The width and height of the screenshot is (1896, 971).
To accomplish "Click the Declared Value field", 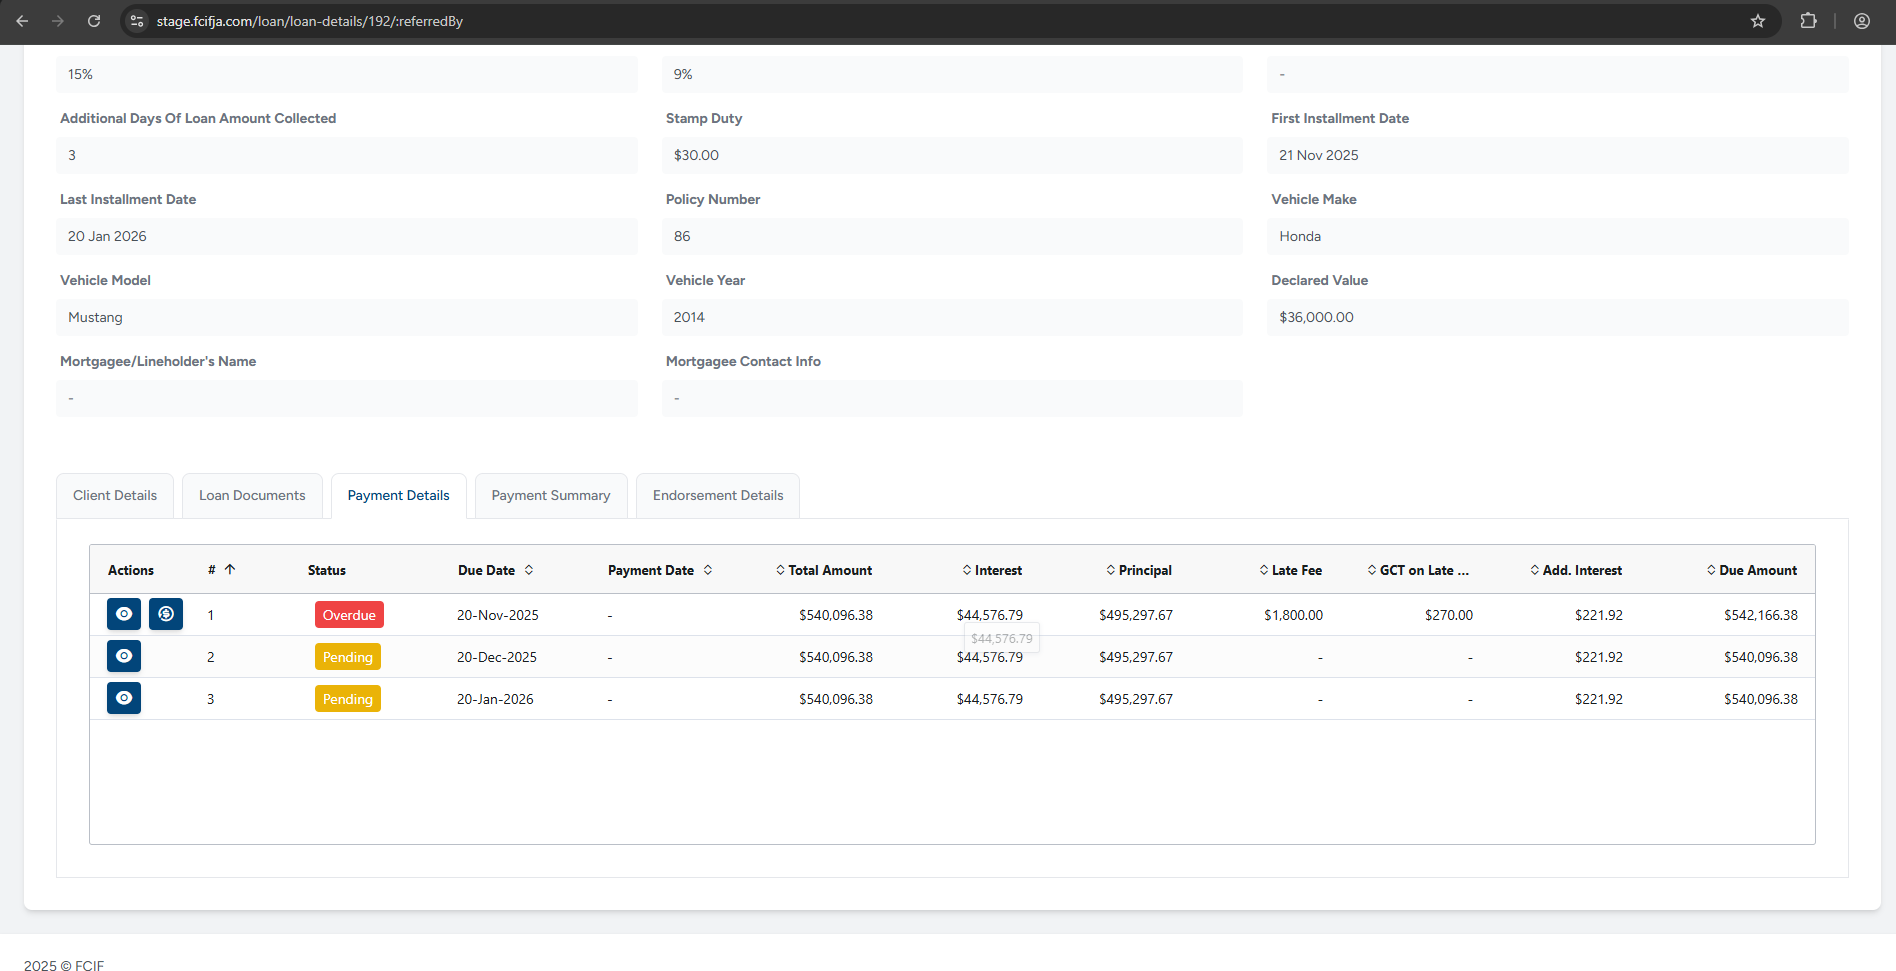I will (1557, 317).
